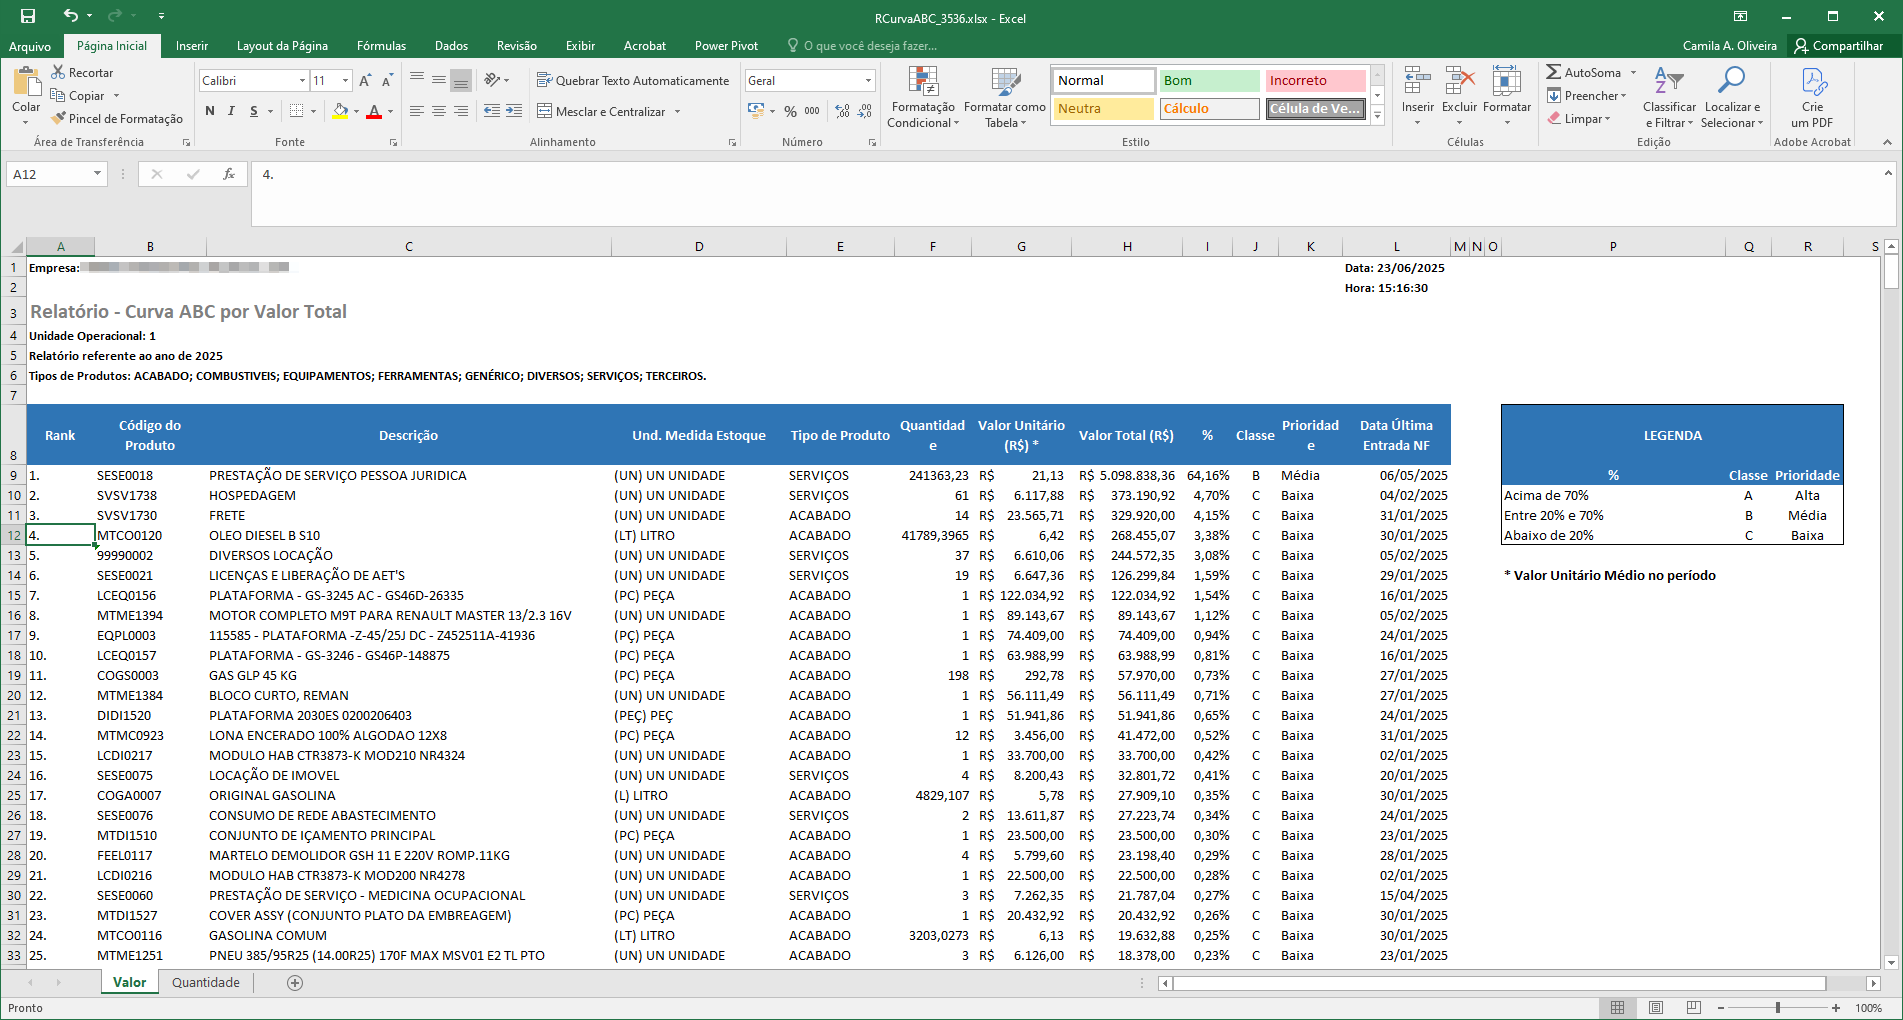This screenshot has height=1020, width=1903.
Task: Click the Localizar e Selecionar magnifier icon
Action: click(1732, 80)
